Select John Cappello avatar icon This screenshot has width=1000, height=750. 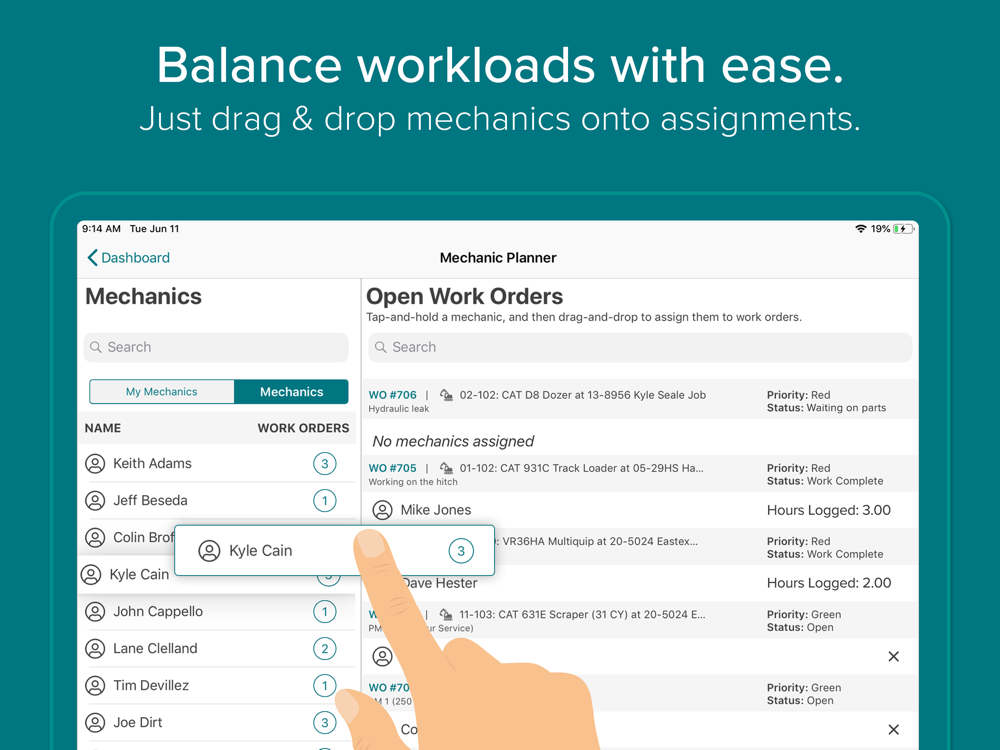(x=95, y=612)
